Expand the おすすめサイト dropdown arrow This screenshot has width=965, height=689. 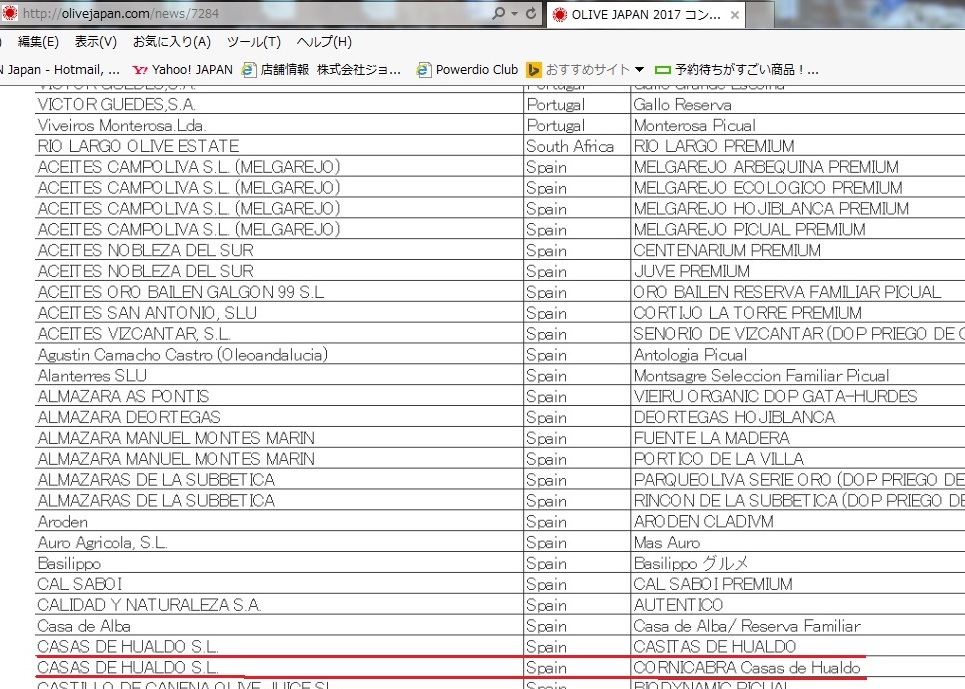(639, 70)
